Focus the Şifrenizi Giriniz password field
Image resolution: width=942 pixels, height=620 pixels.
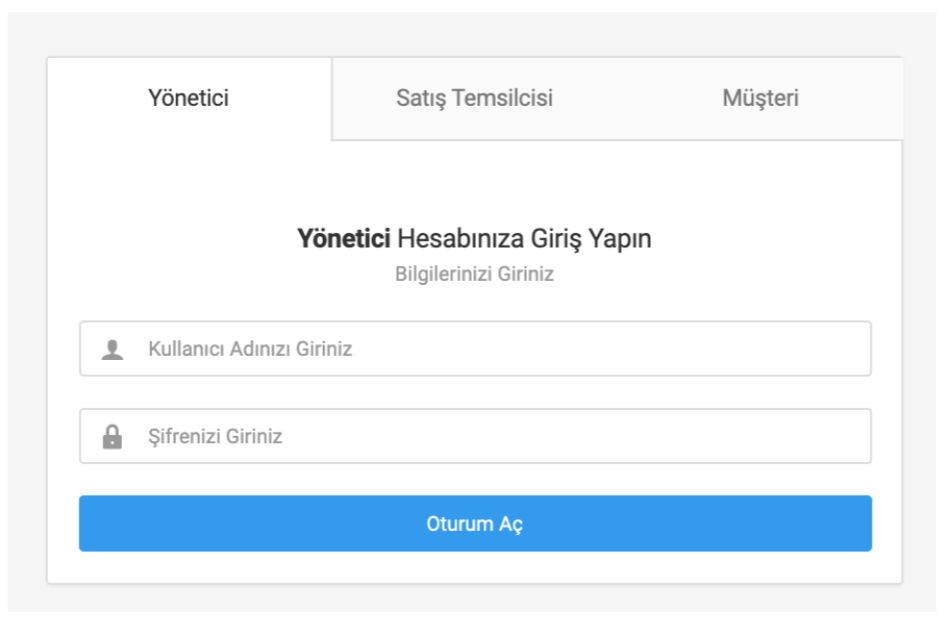(475, 436)
